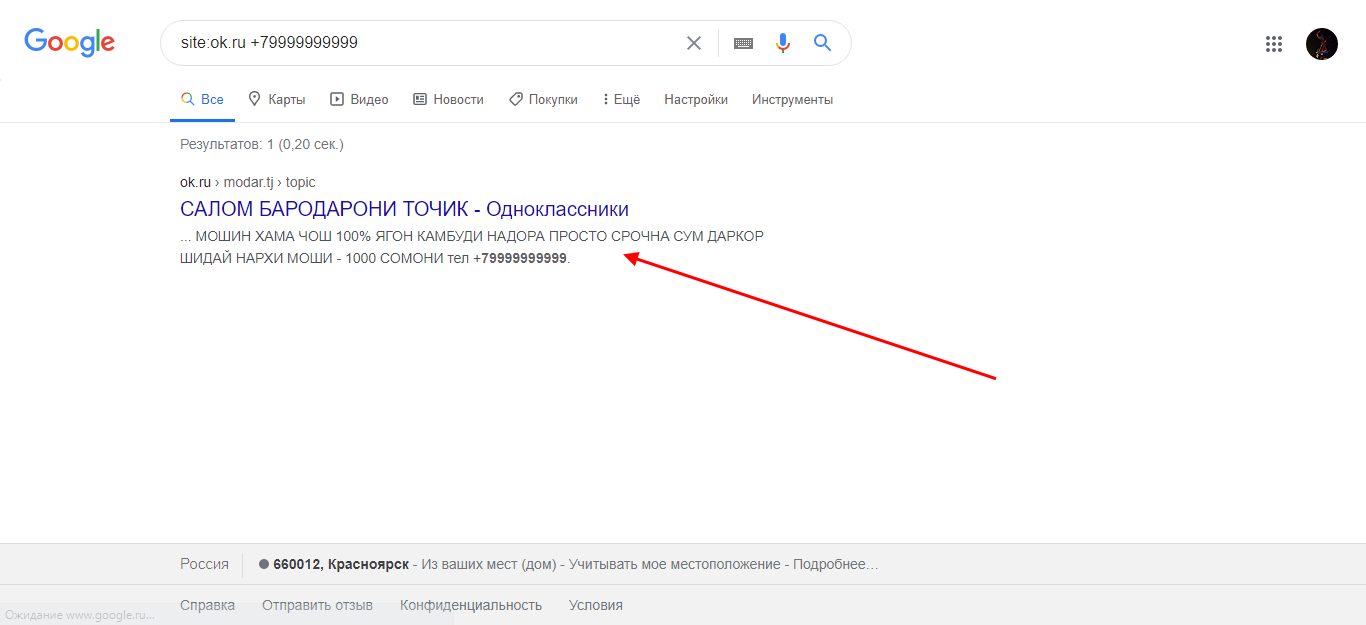The width and height of the screenshot is (1366, 625).
Task: Open the Новости results tab
Action: click(x=448, y=99)
